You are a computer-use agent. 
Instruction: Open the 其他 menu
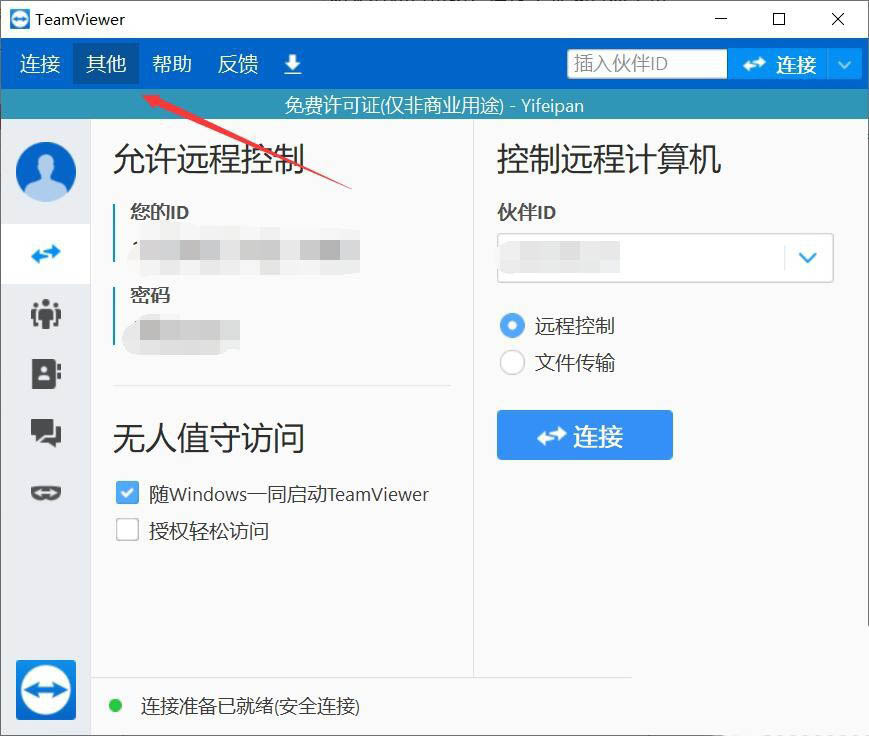pyautogui.click(x=106, y=64)
